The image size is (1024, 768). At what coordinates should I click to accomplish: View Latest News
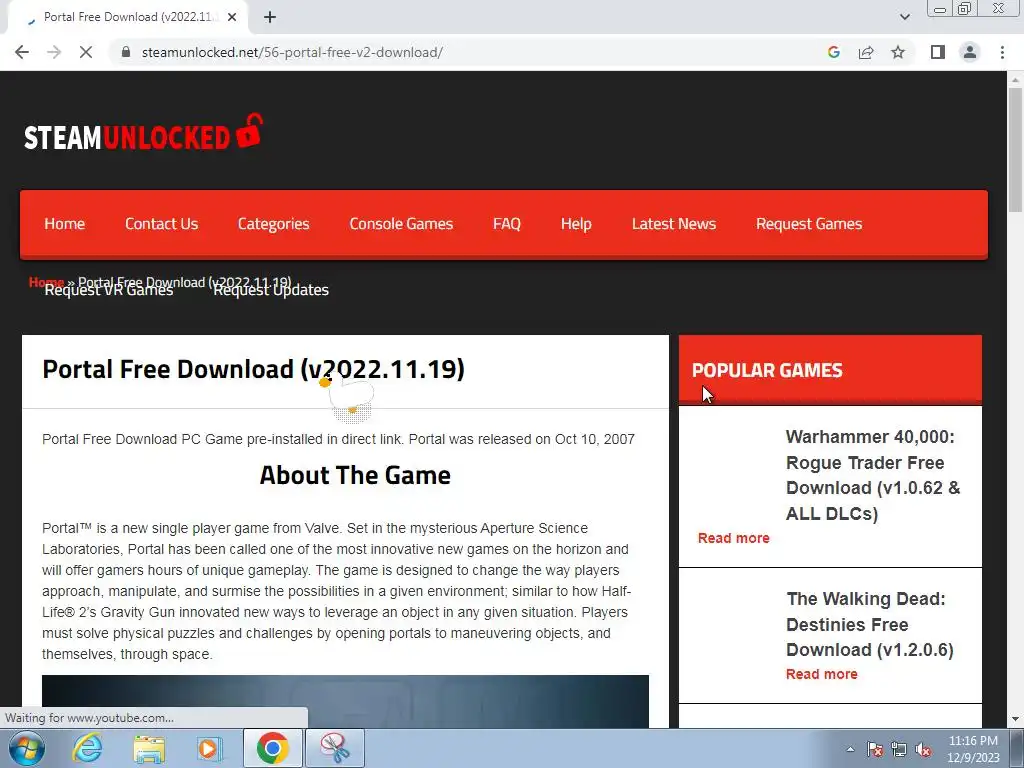tap(674, 224)
